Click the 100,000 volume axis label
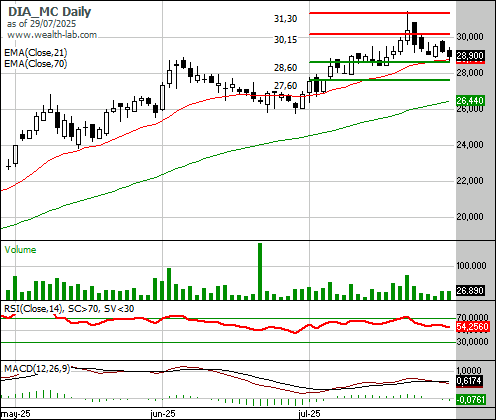This screenshot has height=420, width=496. click(471, 266)
